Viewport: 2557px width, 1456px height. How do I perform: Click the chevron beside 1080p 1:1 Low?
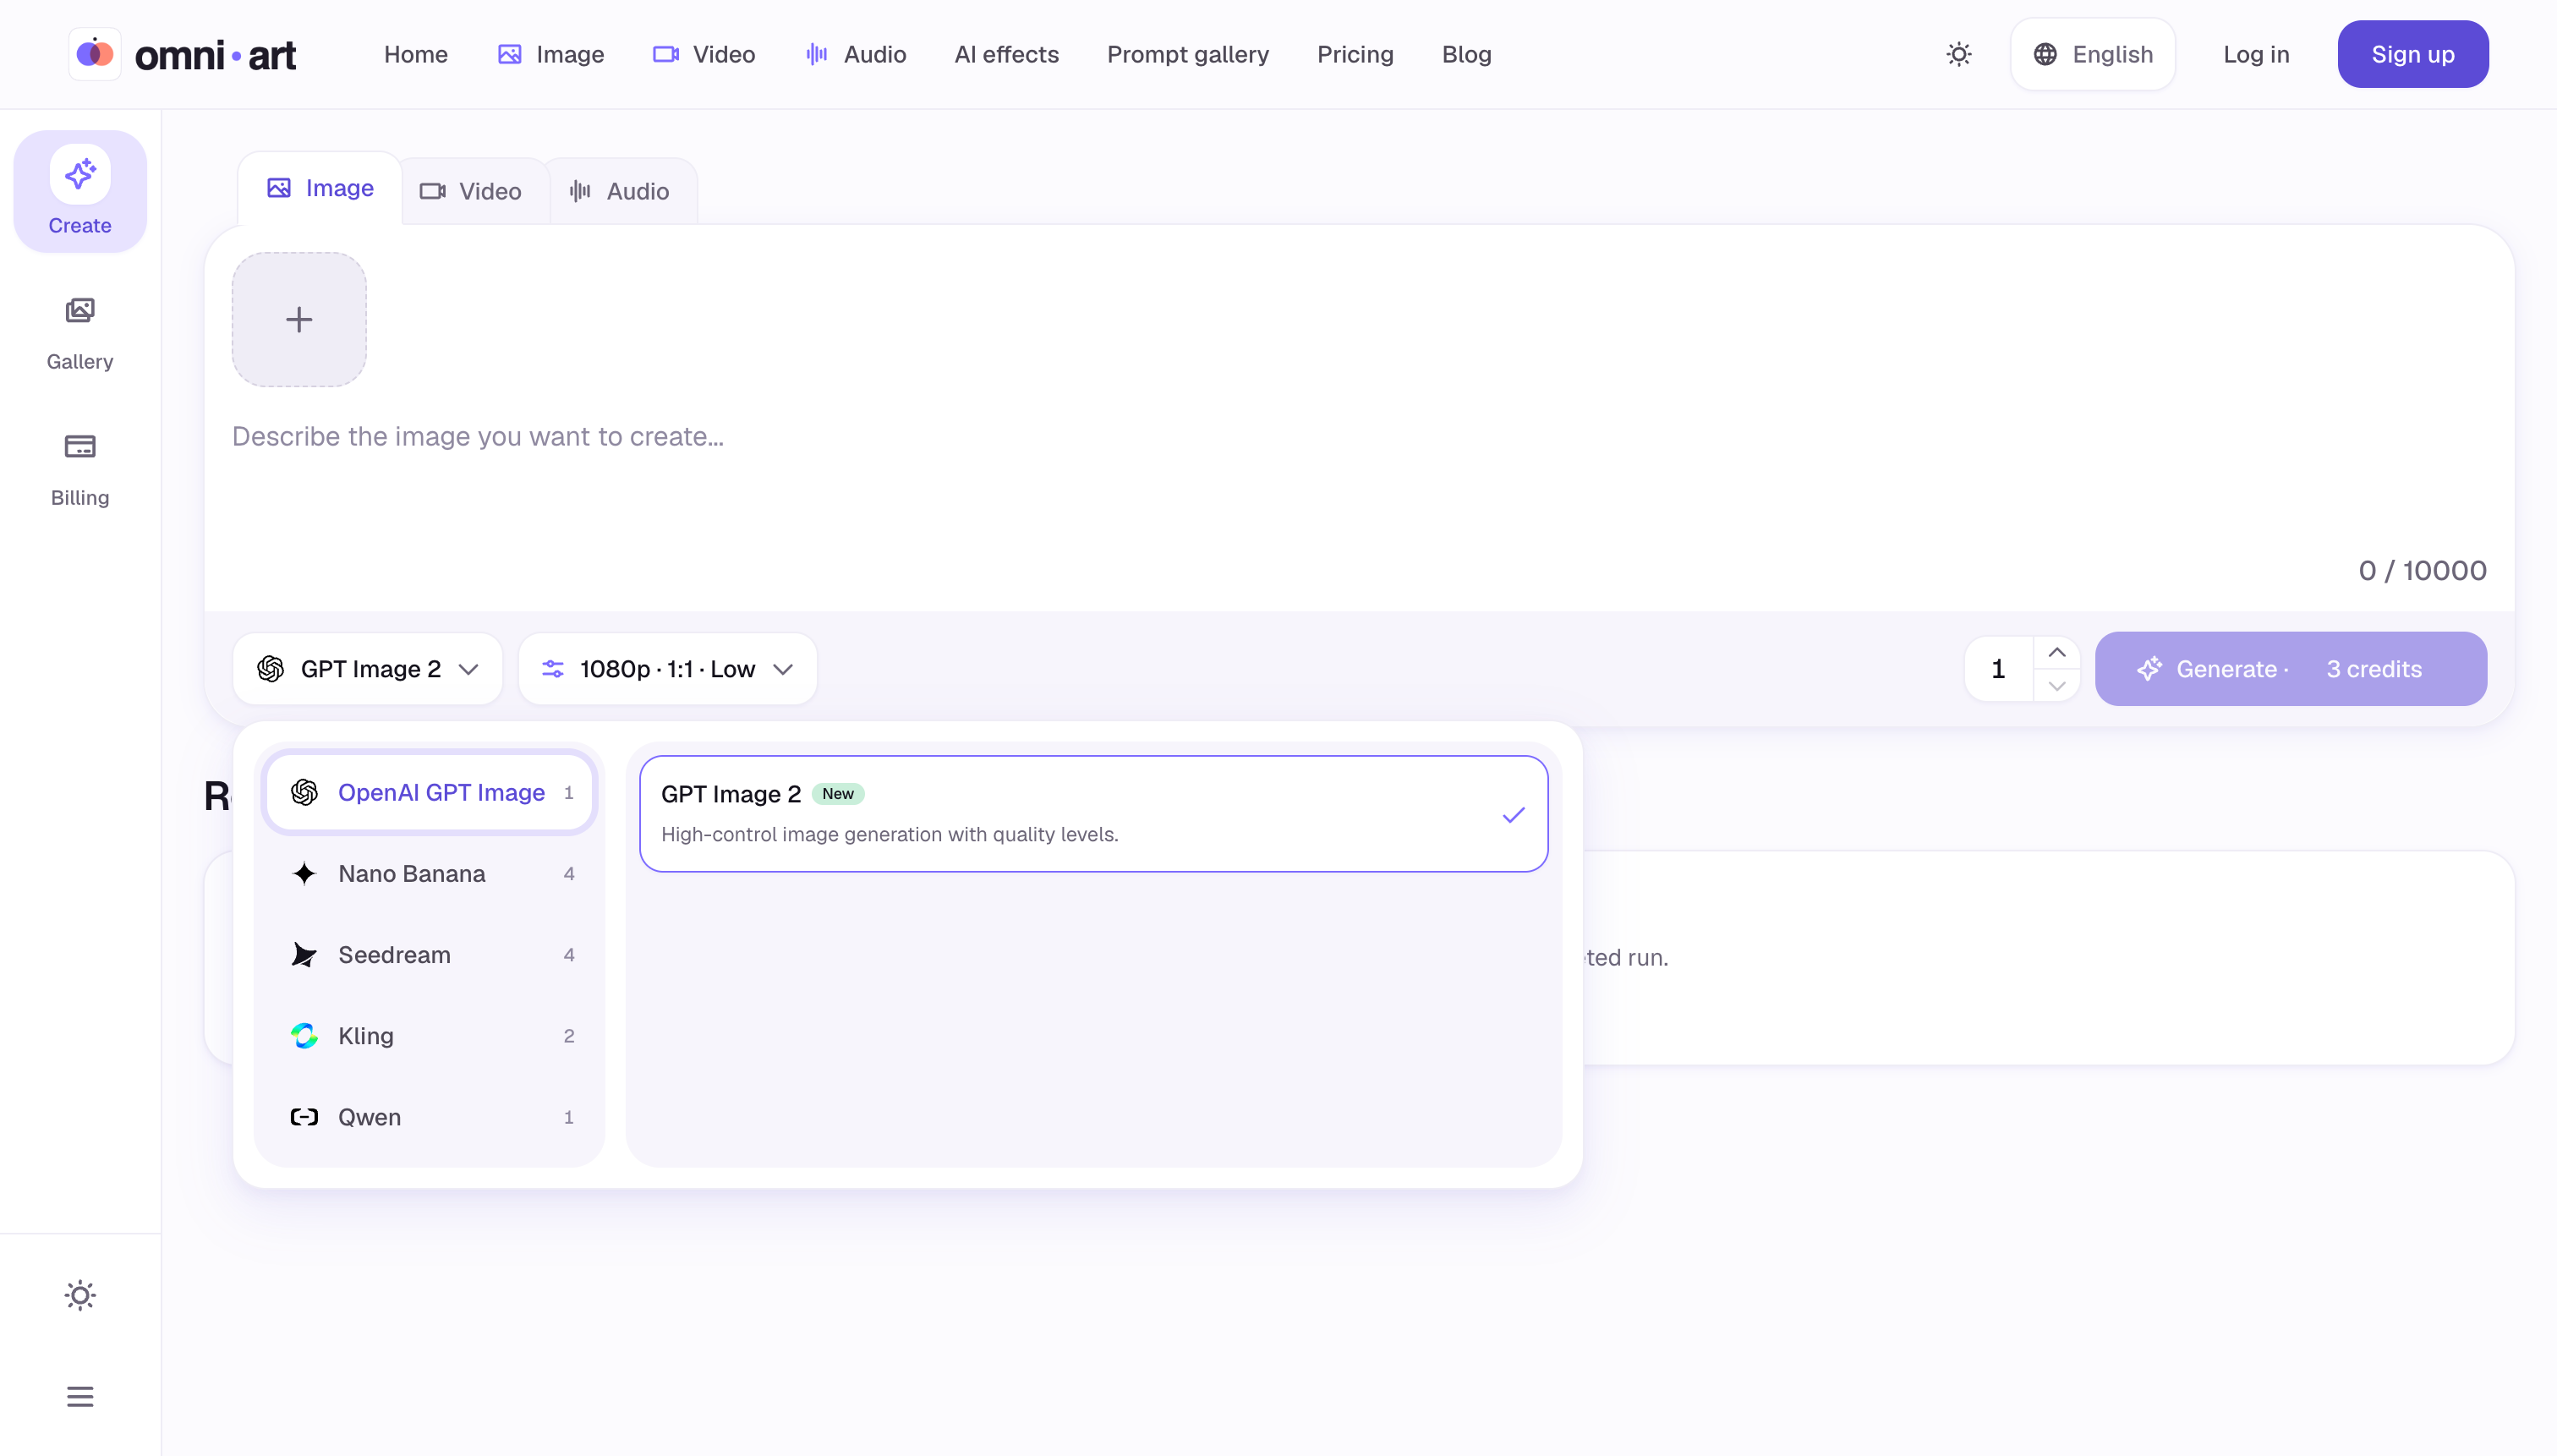tap(783, 669)
